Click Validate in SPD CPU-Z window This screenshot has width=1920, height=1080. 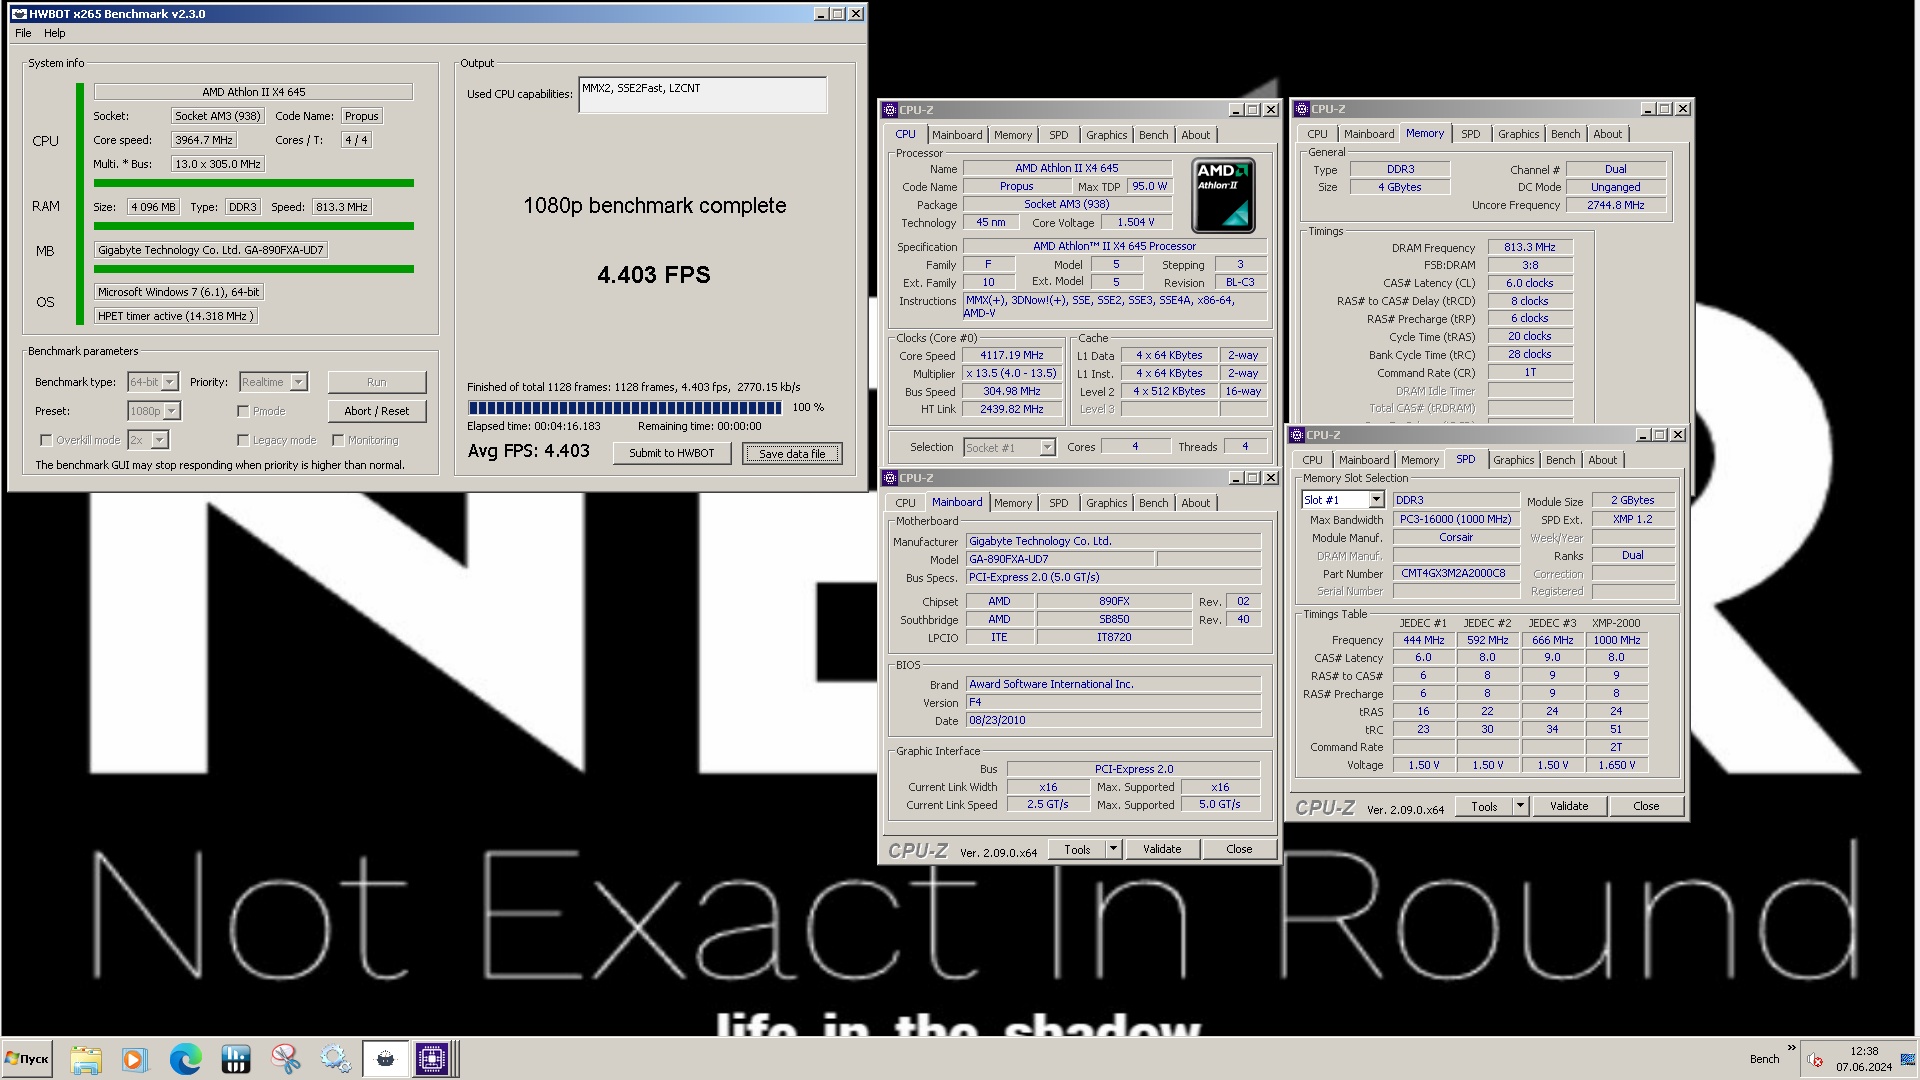click(x=1569, y=806)
